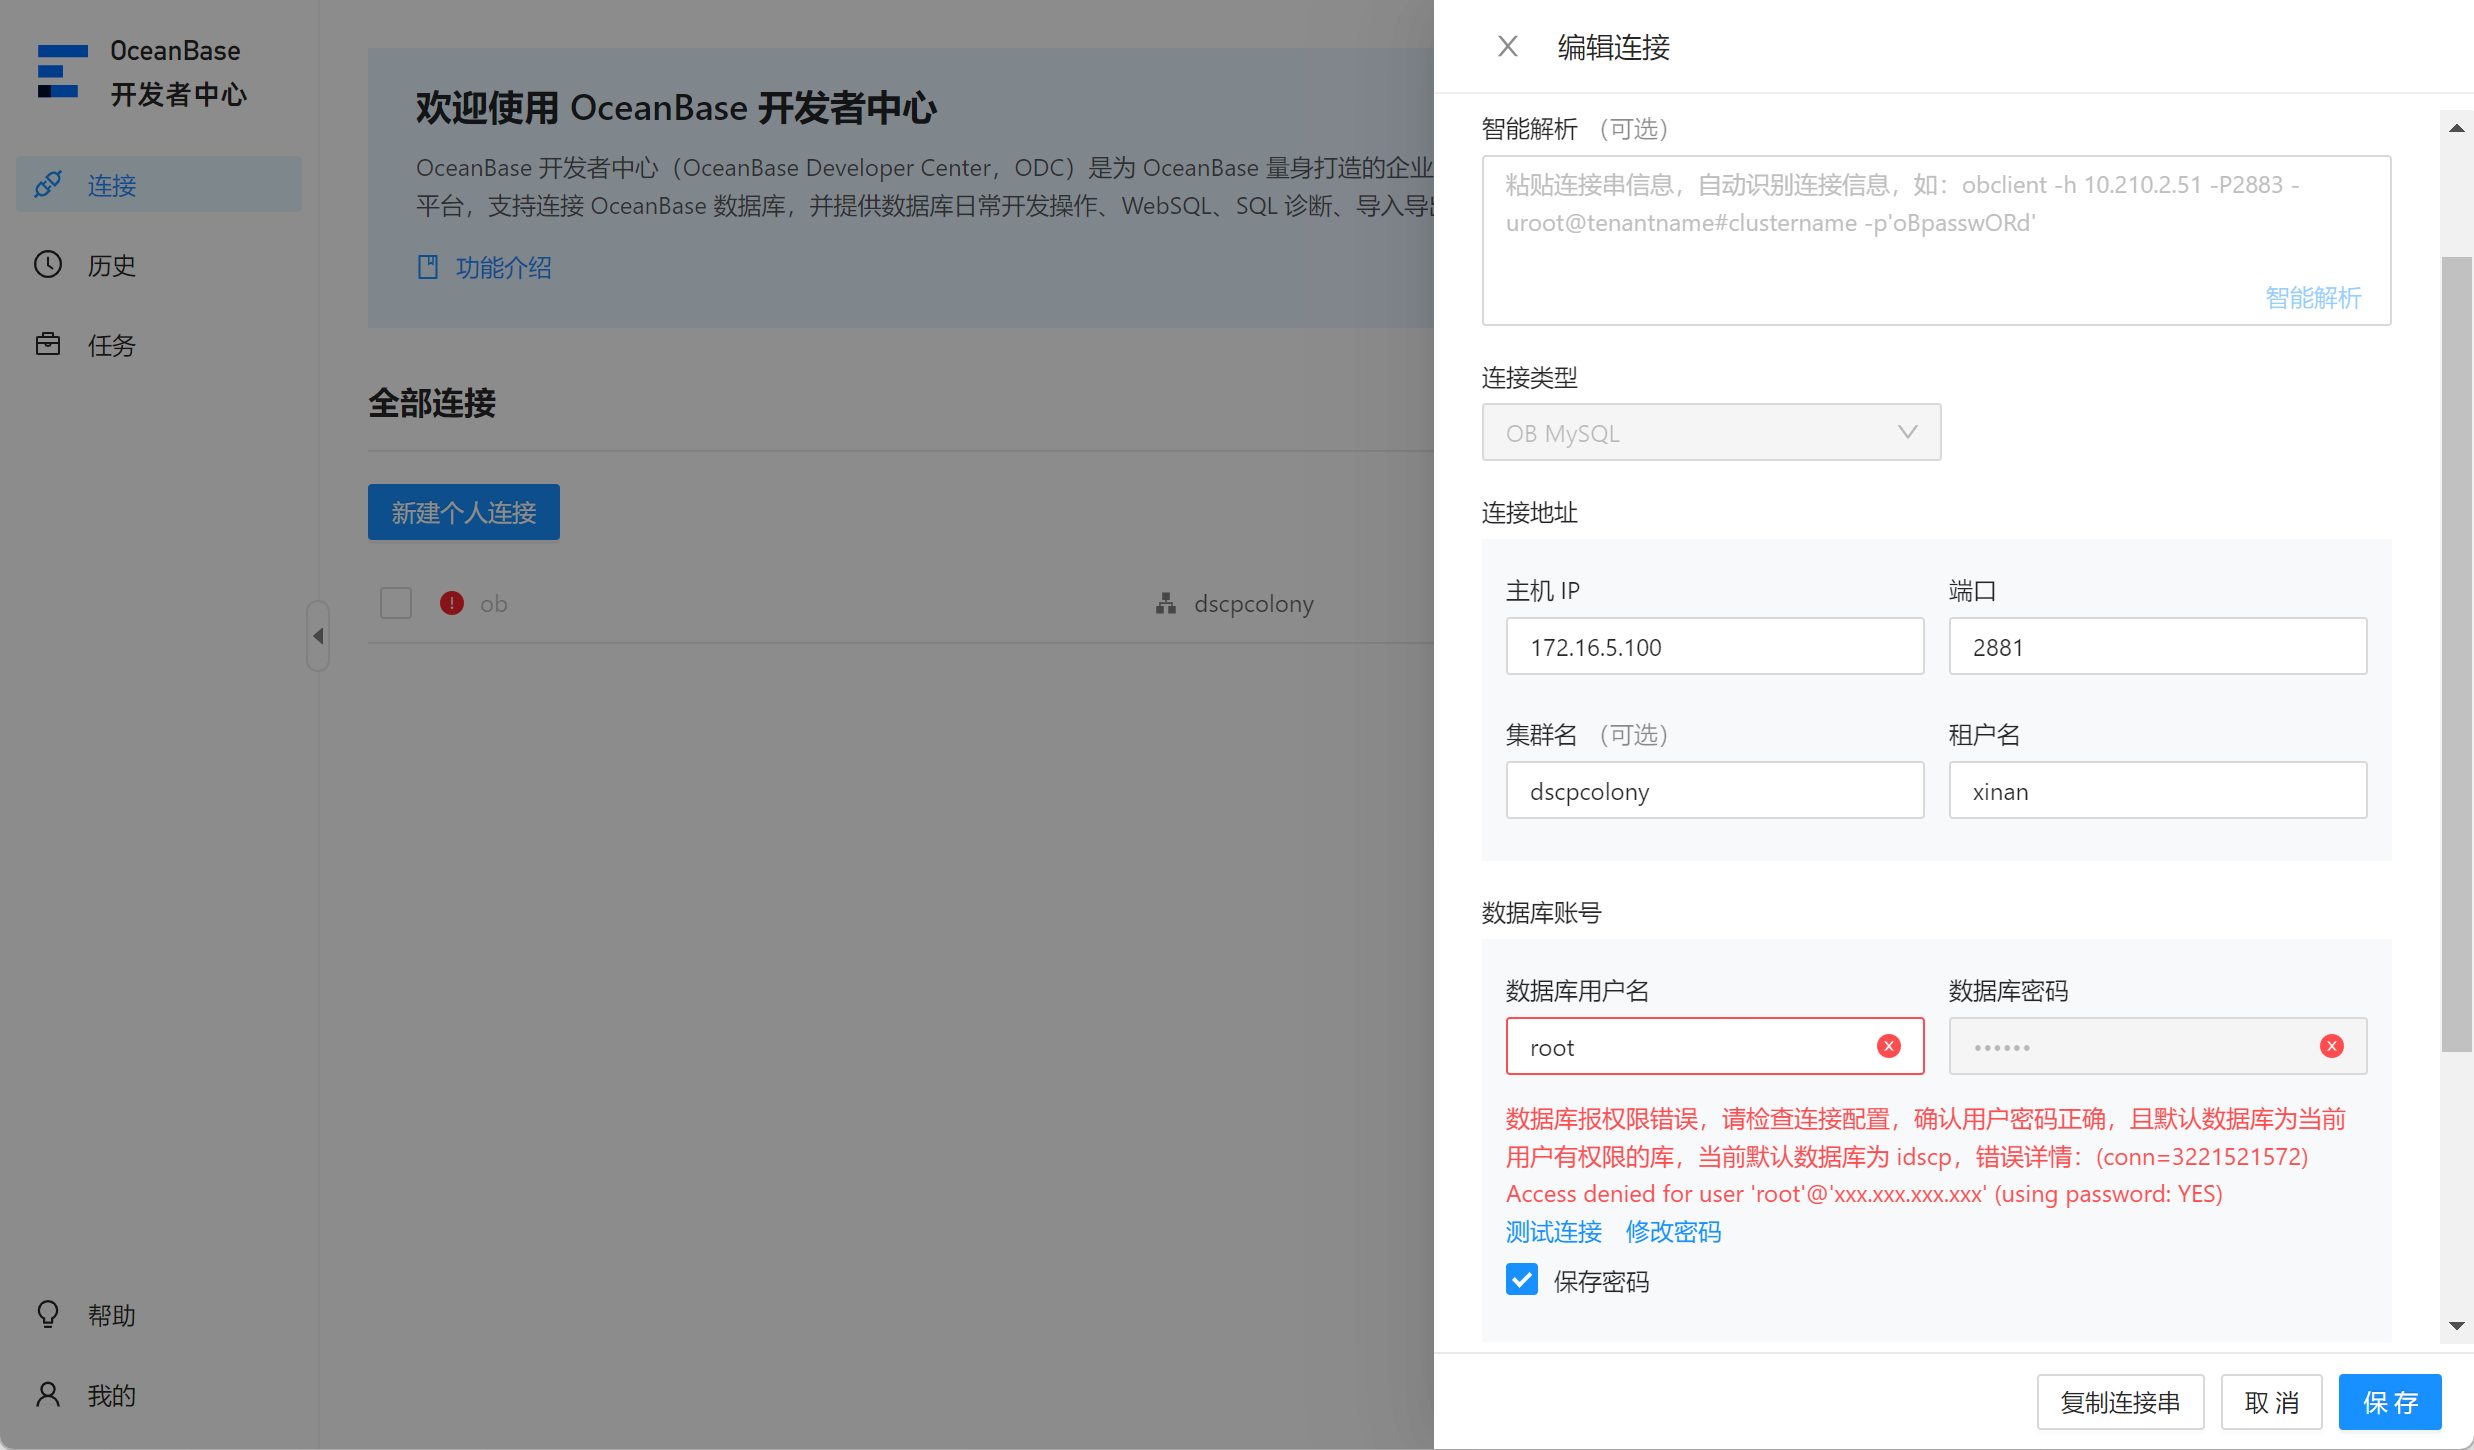Click the 连接类型 dropdown chevron arrow
The width and height of the screenshot is (2474, 1450).
click(x=1907, y=432)
